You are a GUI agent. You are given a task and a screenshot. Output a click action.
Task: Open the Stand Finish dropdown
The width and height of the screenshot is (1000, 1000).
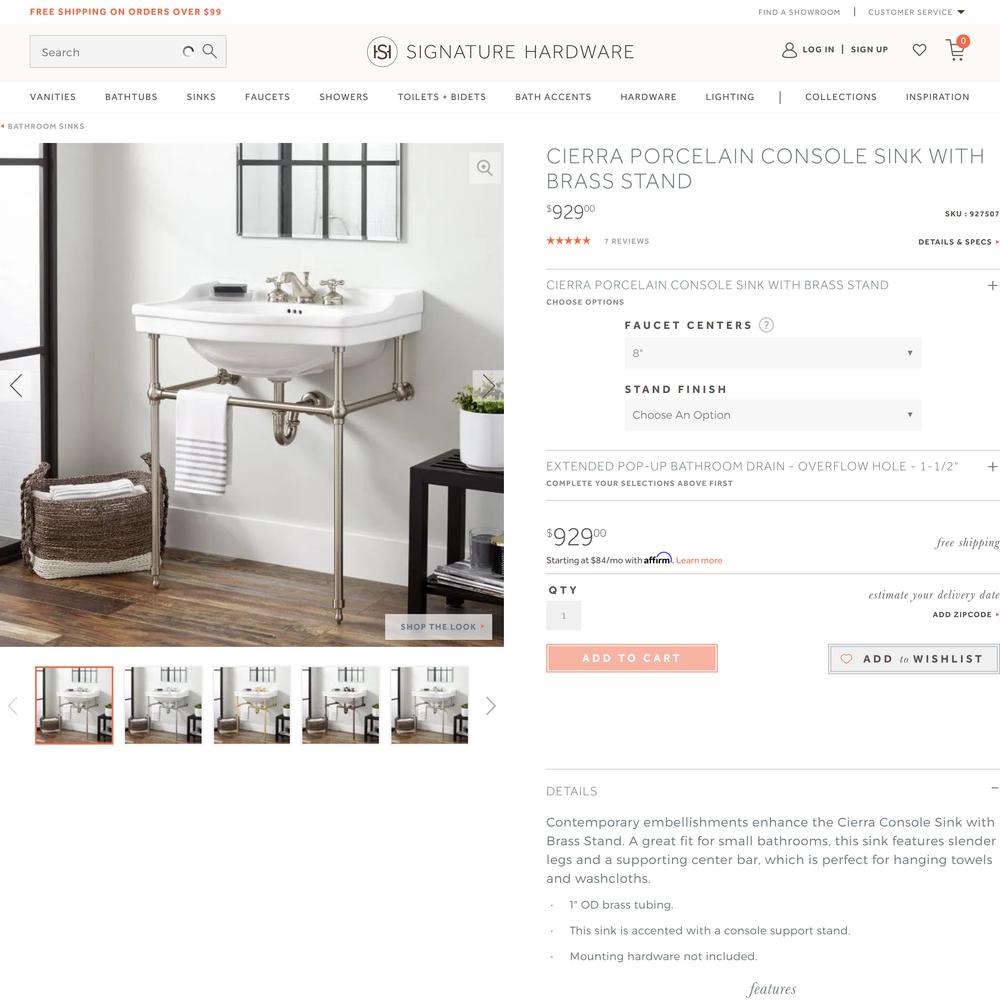pos(773,415)
